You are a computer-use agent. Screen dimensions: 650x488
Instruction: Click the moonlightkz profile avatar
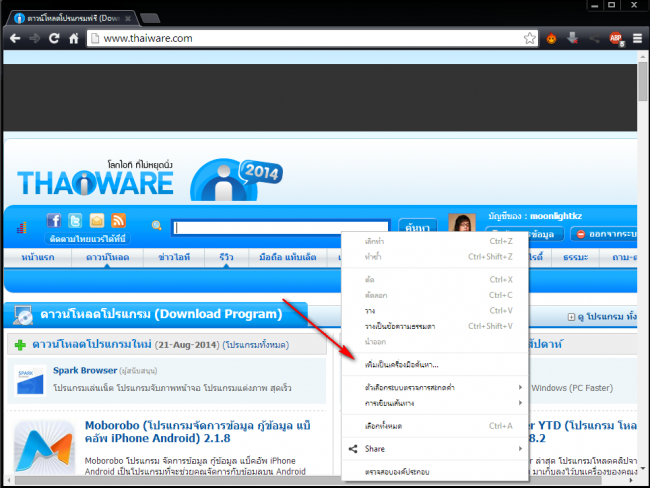[x=462, y=223]
